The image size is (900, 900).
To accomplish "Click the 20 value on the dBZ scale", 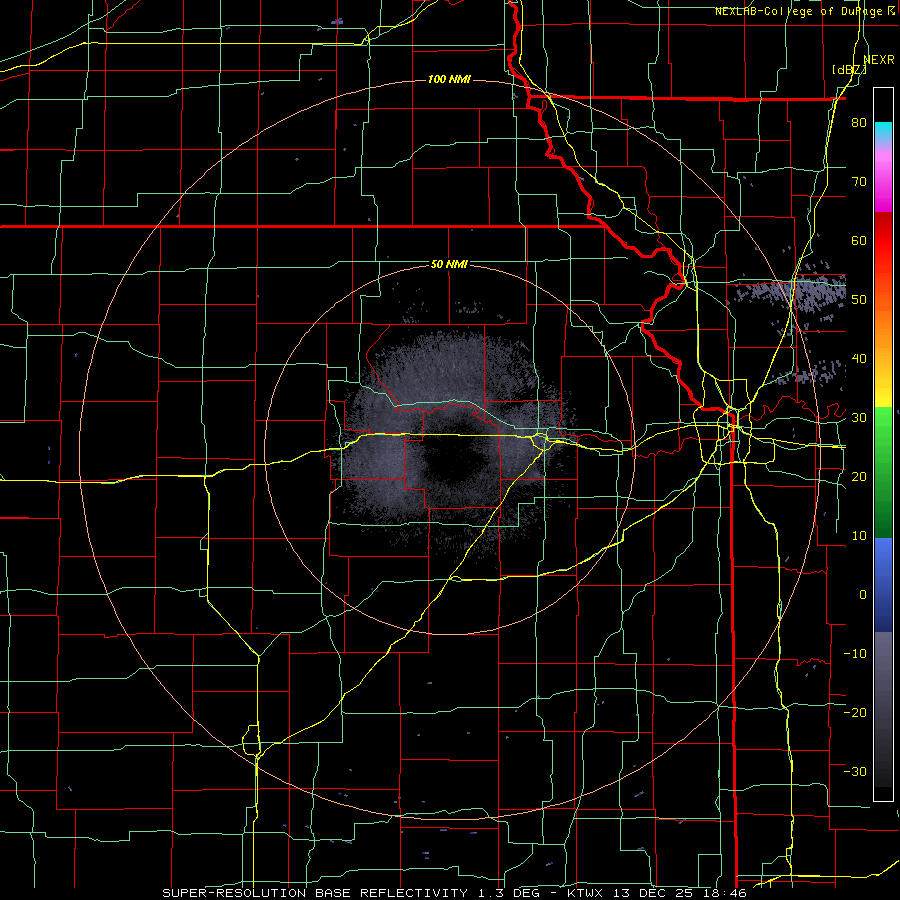I will tap(859, 476).
